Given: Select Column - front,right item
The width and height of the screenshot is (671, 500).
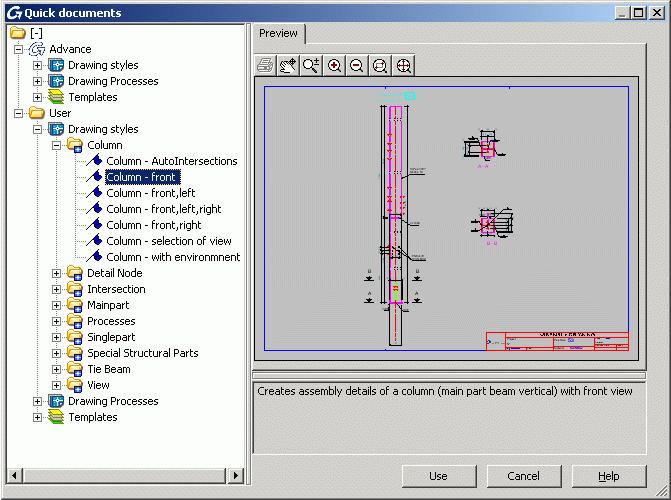Looking at the screenshot, I should pyautogui.click(x=154, y=225).
